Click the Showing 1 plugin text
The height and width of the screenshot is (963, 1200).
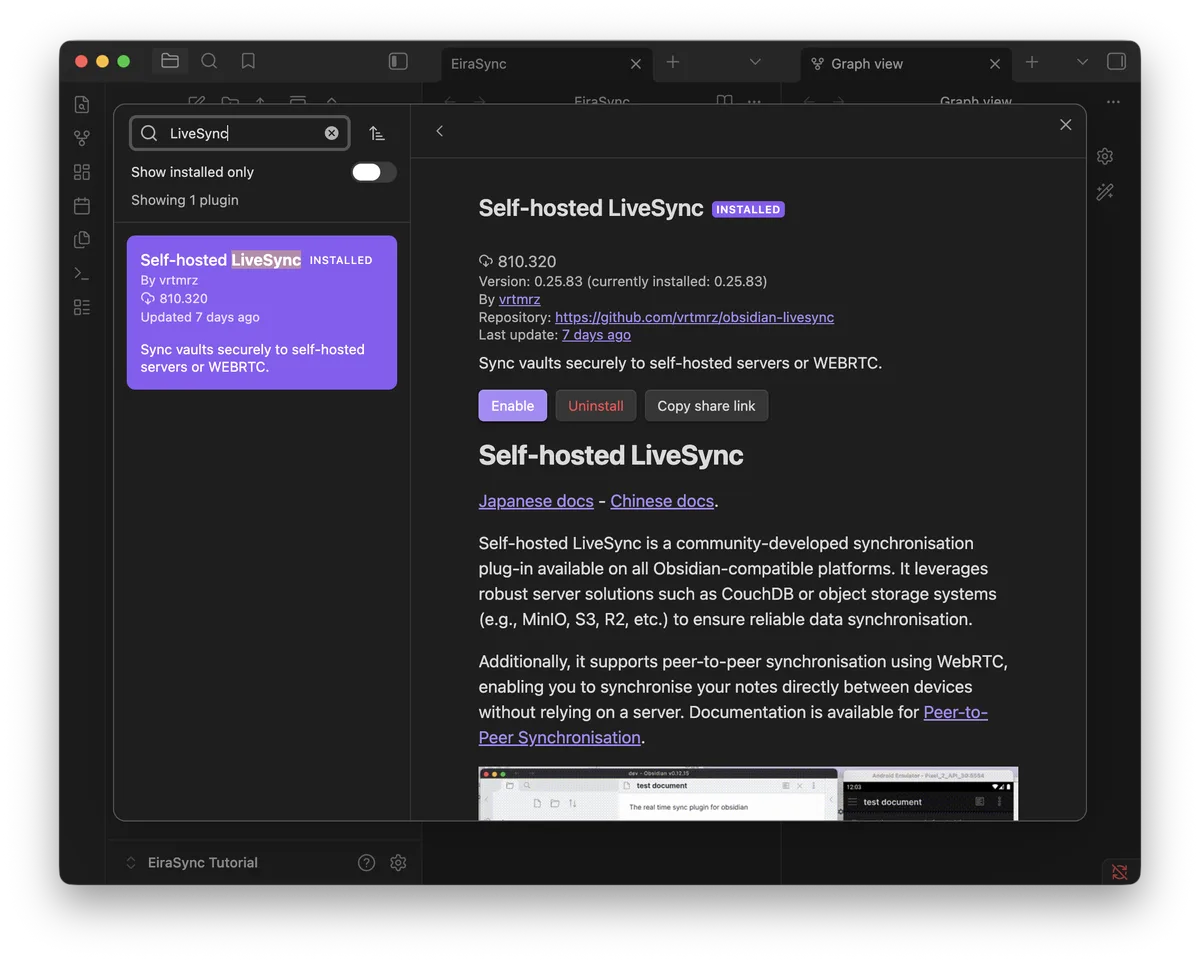[185, 200]
